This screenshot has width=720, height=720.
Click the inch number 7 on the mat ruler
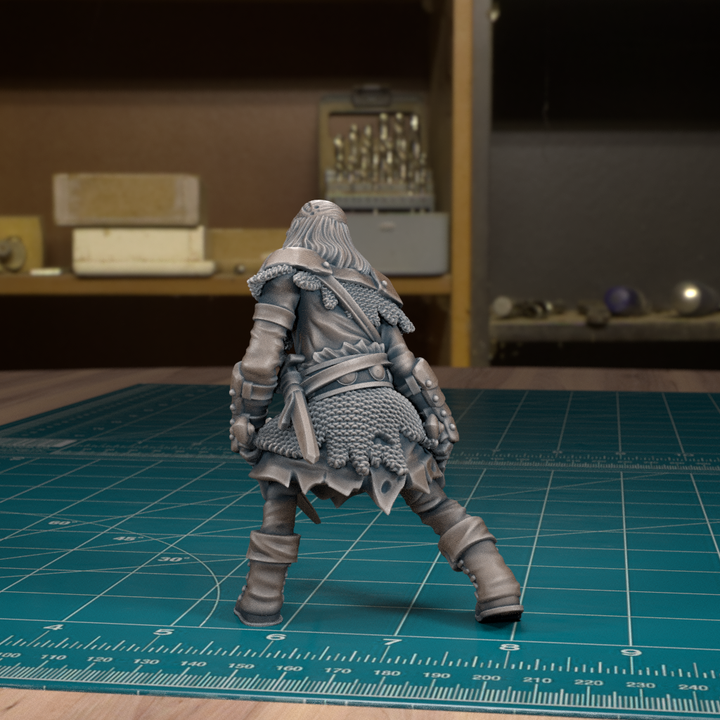[x=391, y=642]
